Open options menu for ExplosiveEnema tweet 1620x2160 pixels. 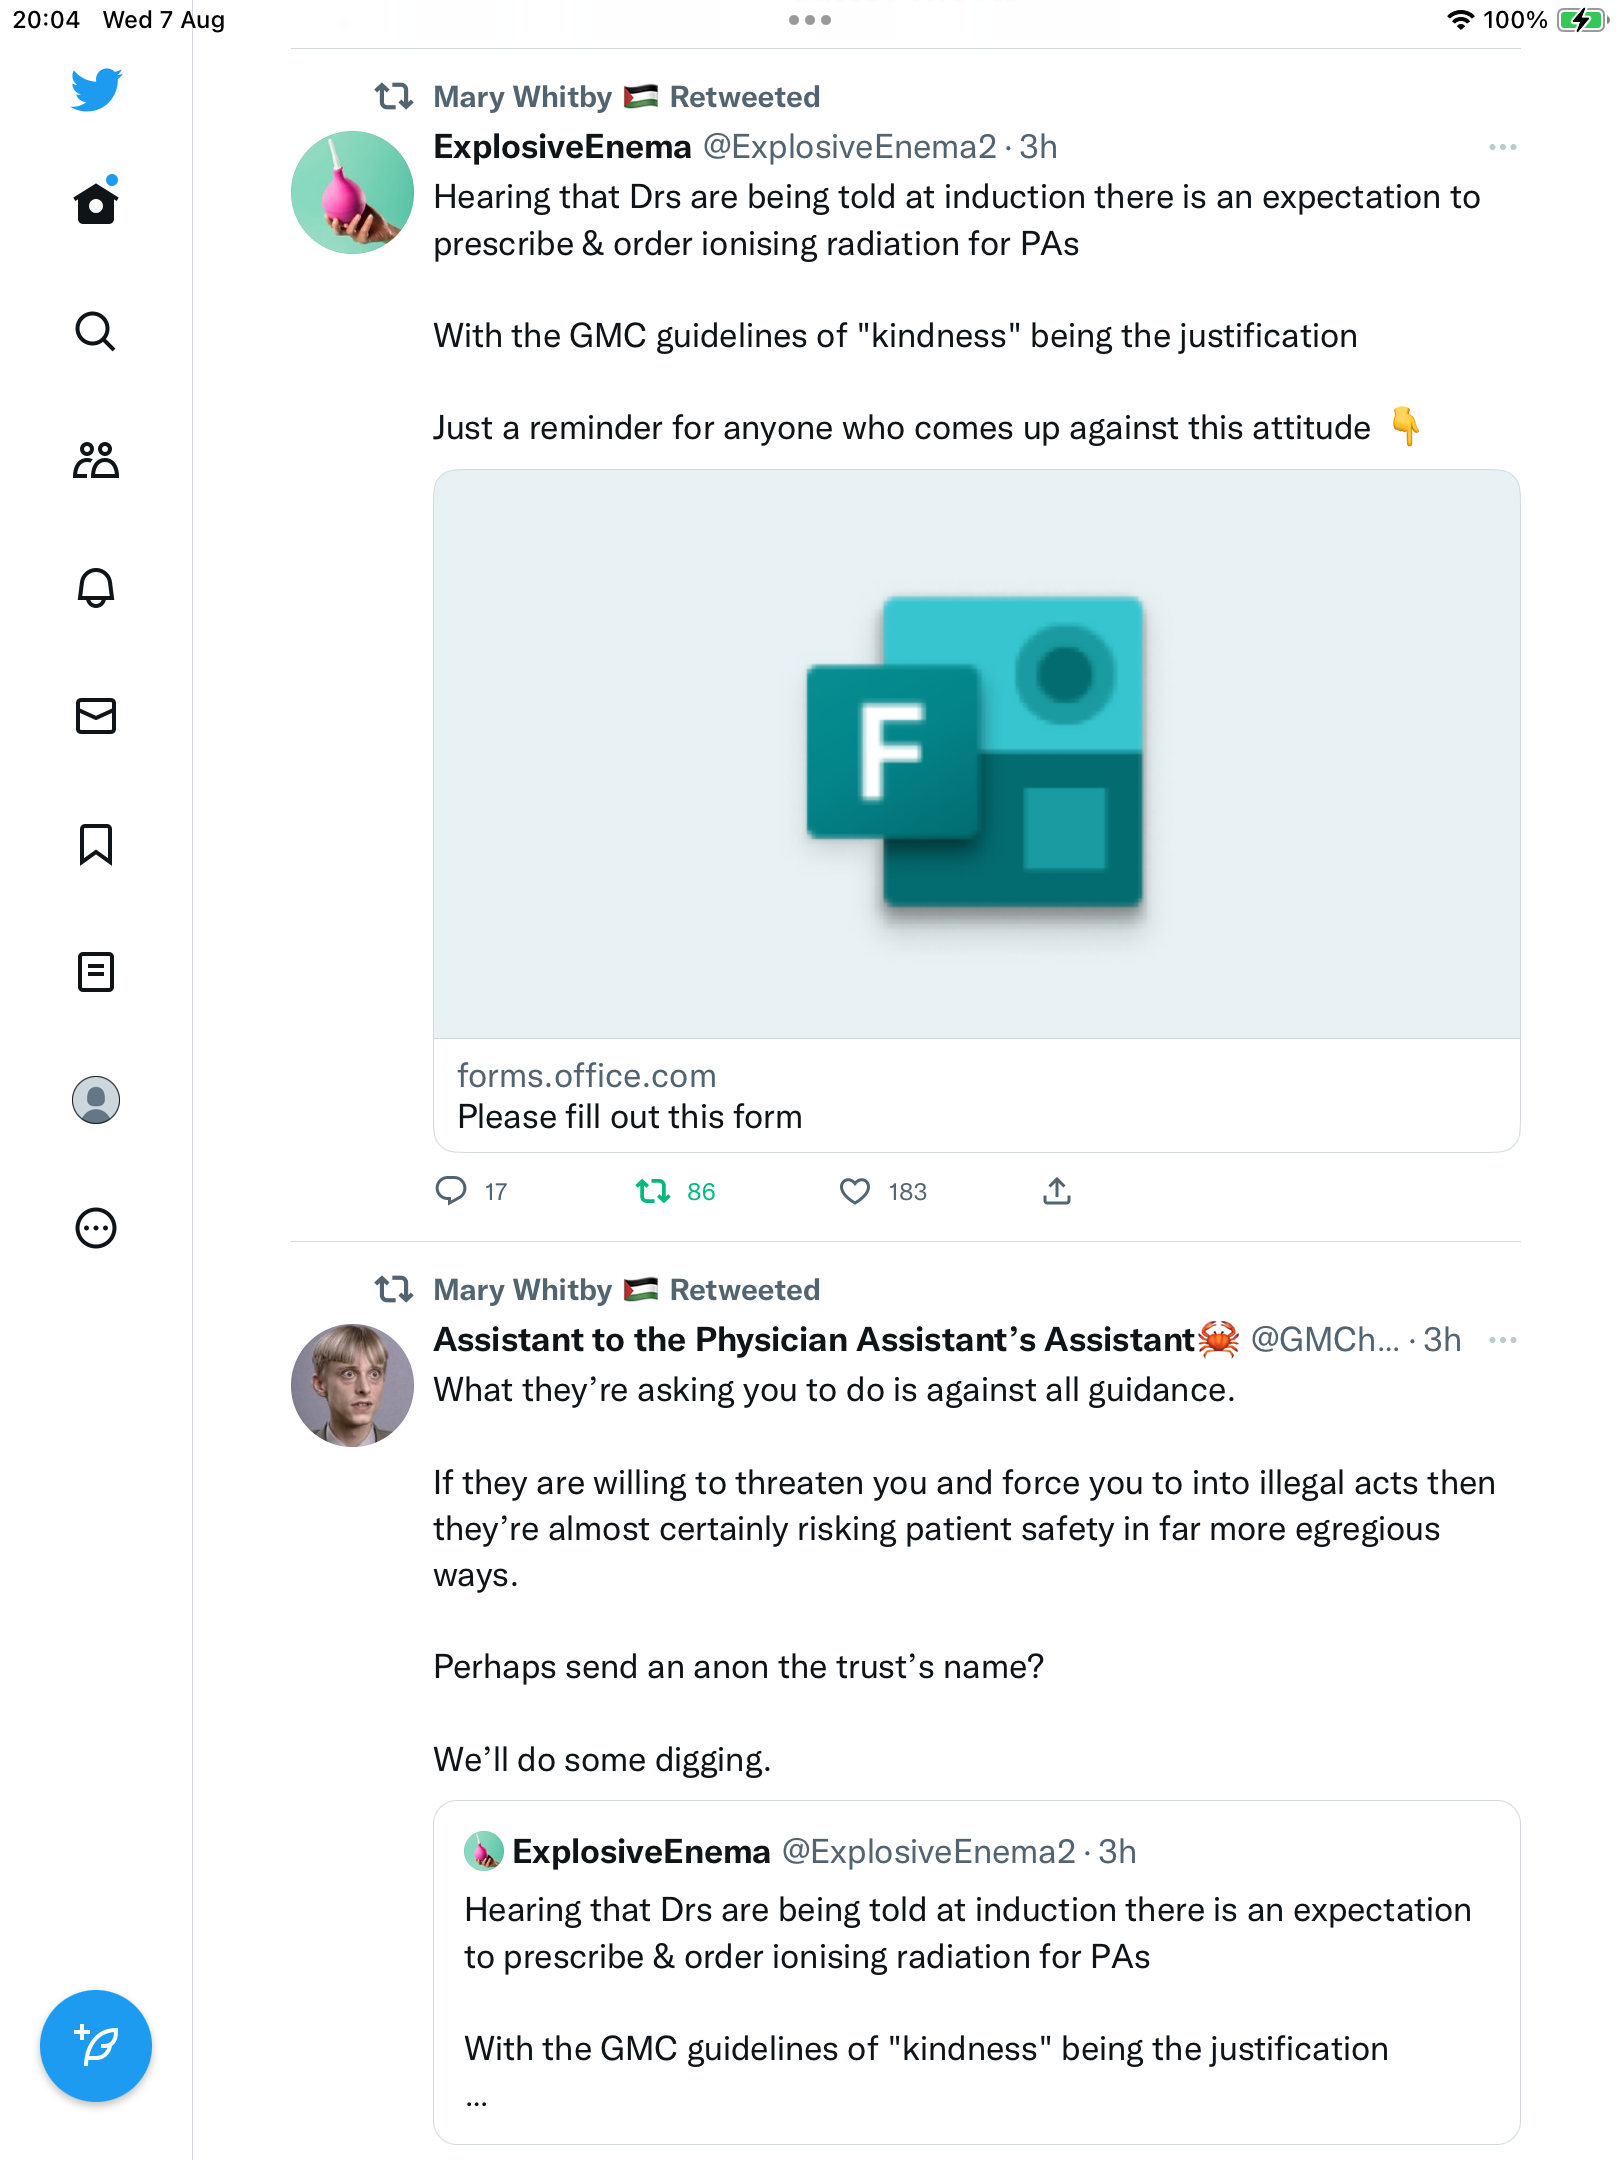[1502, 147]
